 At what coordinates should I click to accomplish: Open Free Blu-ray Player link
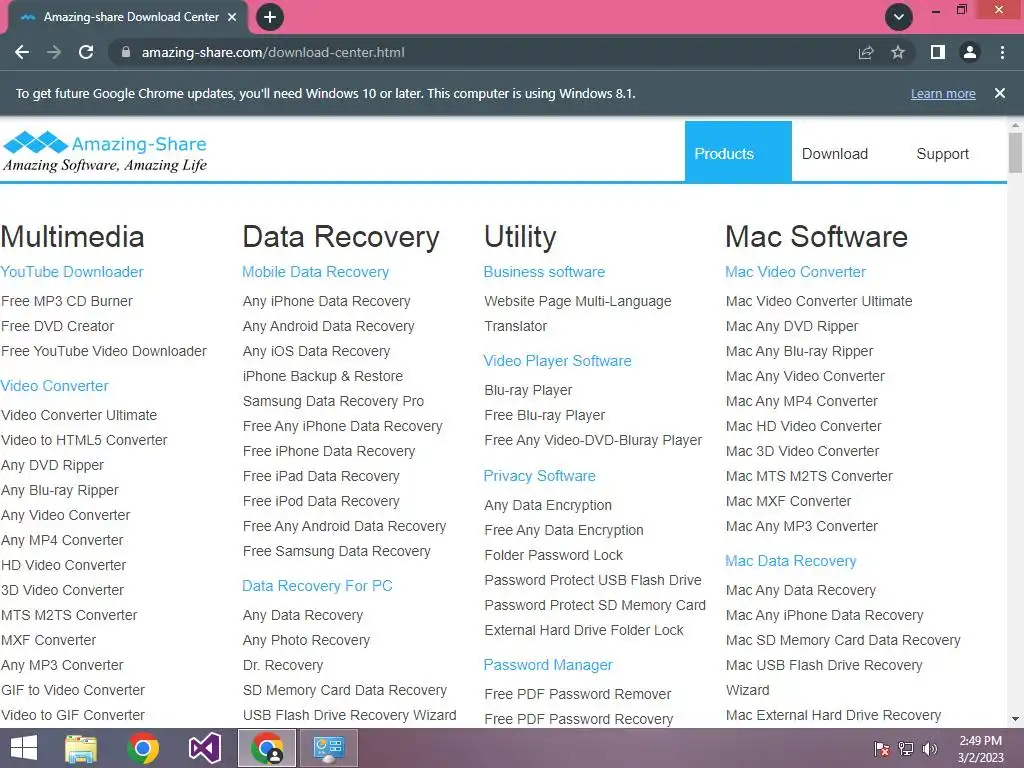click(545, 415)
